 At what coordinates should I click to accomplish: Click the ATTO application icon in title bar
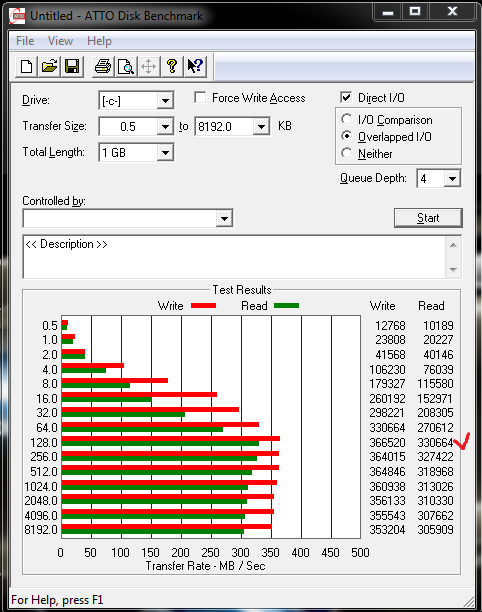click(x=18, y=16)
